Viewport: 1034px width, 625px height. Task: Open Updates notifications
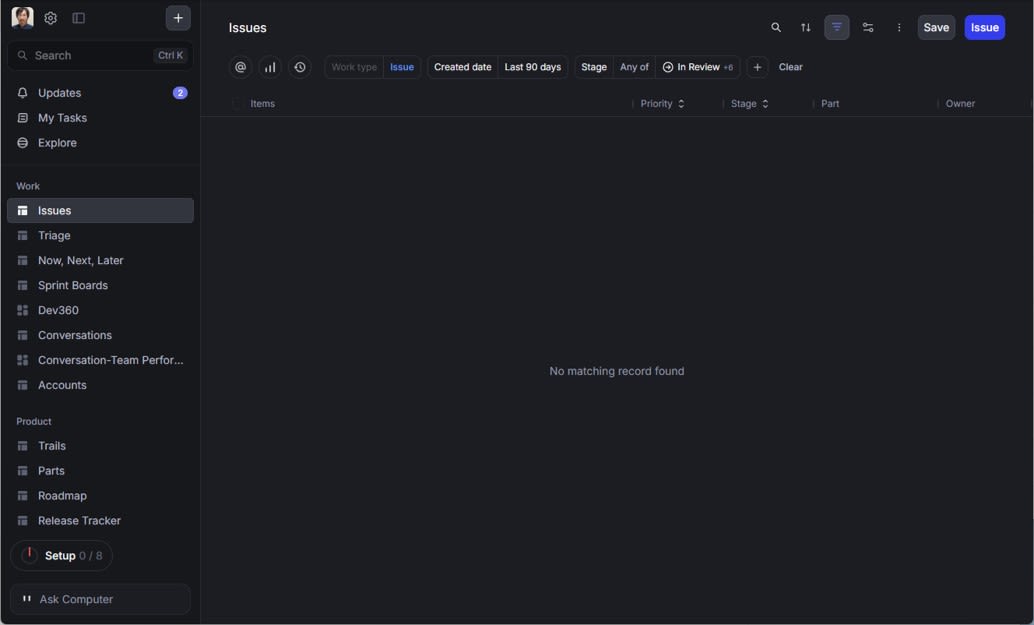(x=100, y=93)
